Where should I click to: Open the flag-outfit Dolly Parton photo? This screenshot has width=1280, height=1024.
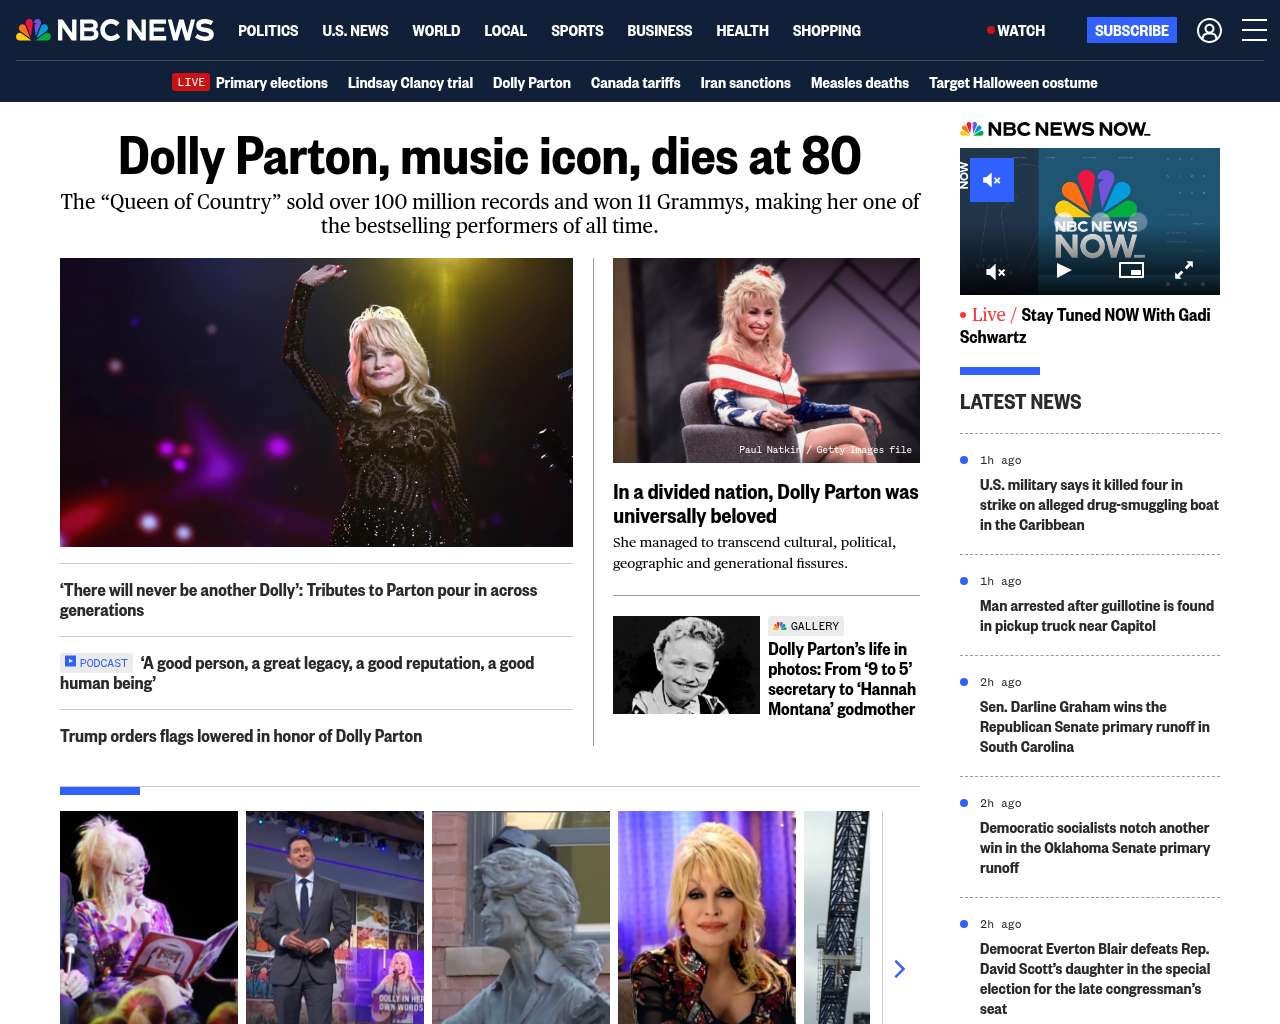coord(766,360)
